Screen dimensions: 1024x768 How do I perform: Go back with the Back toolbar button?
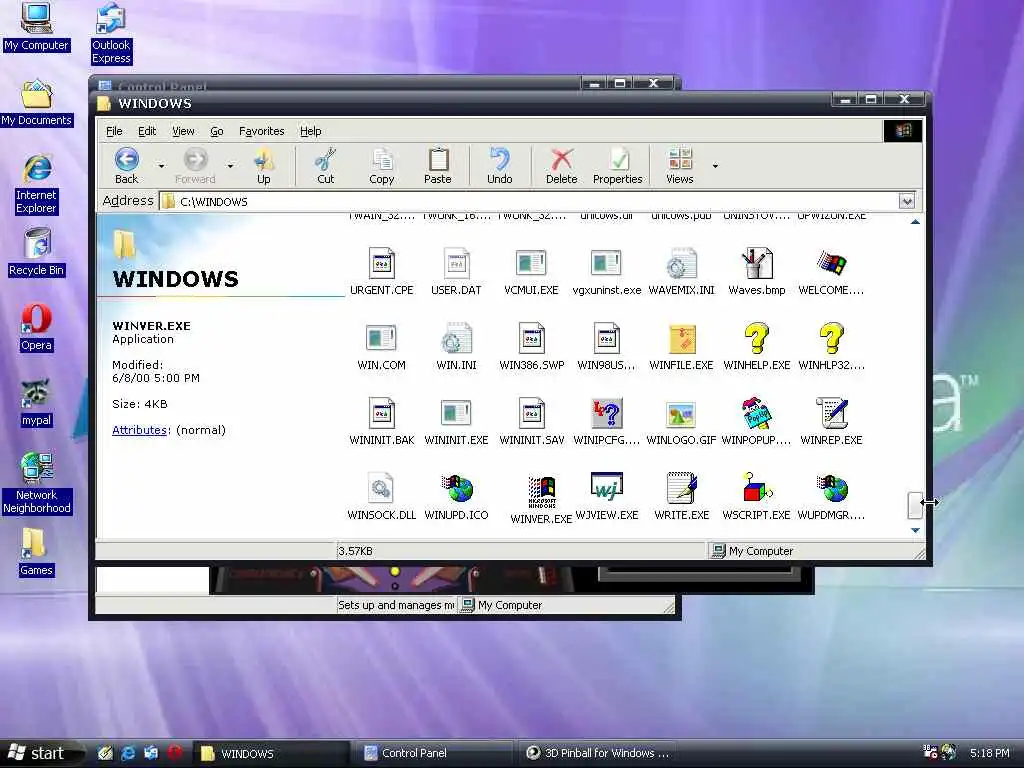[127, 166]
